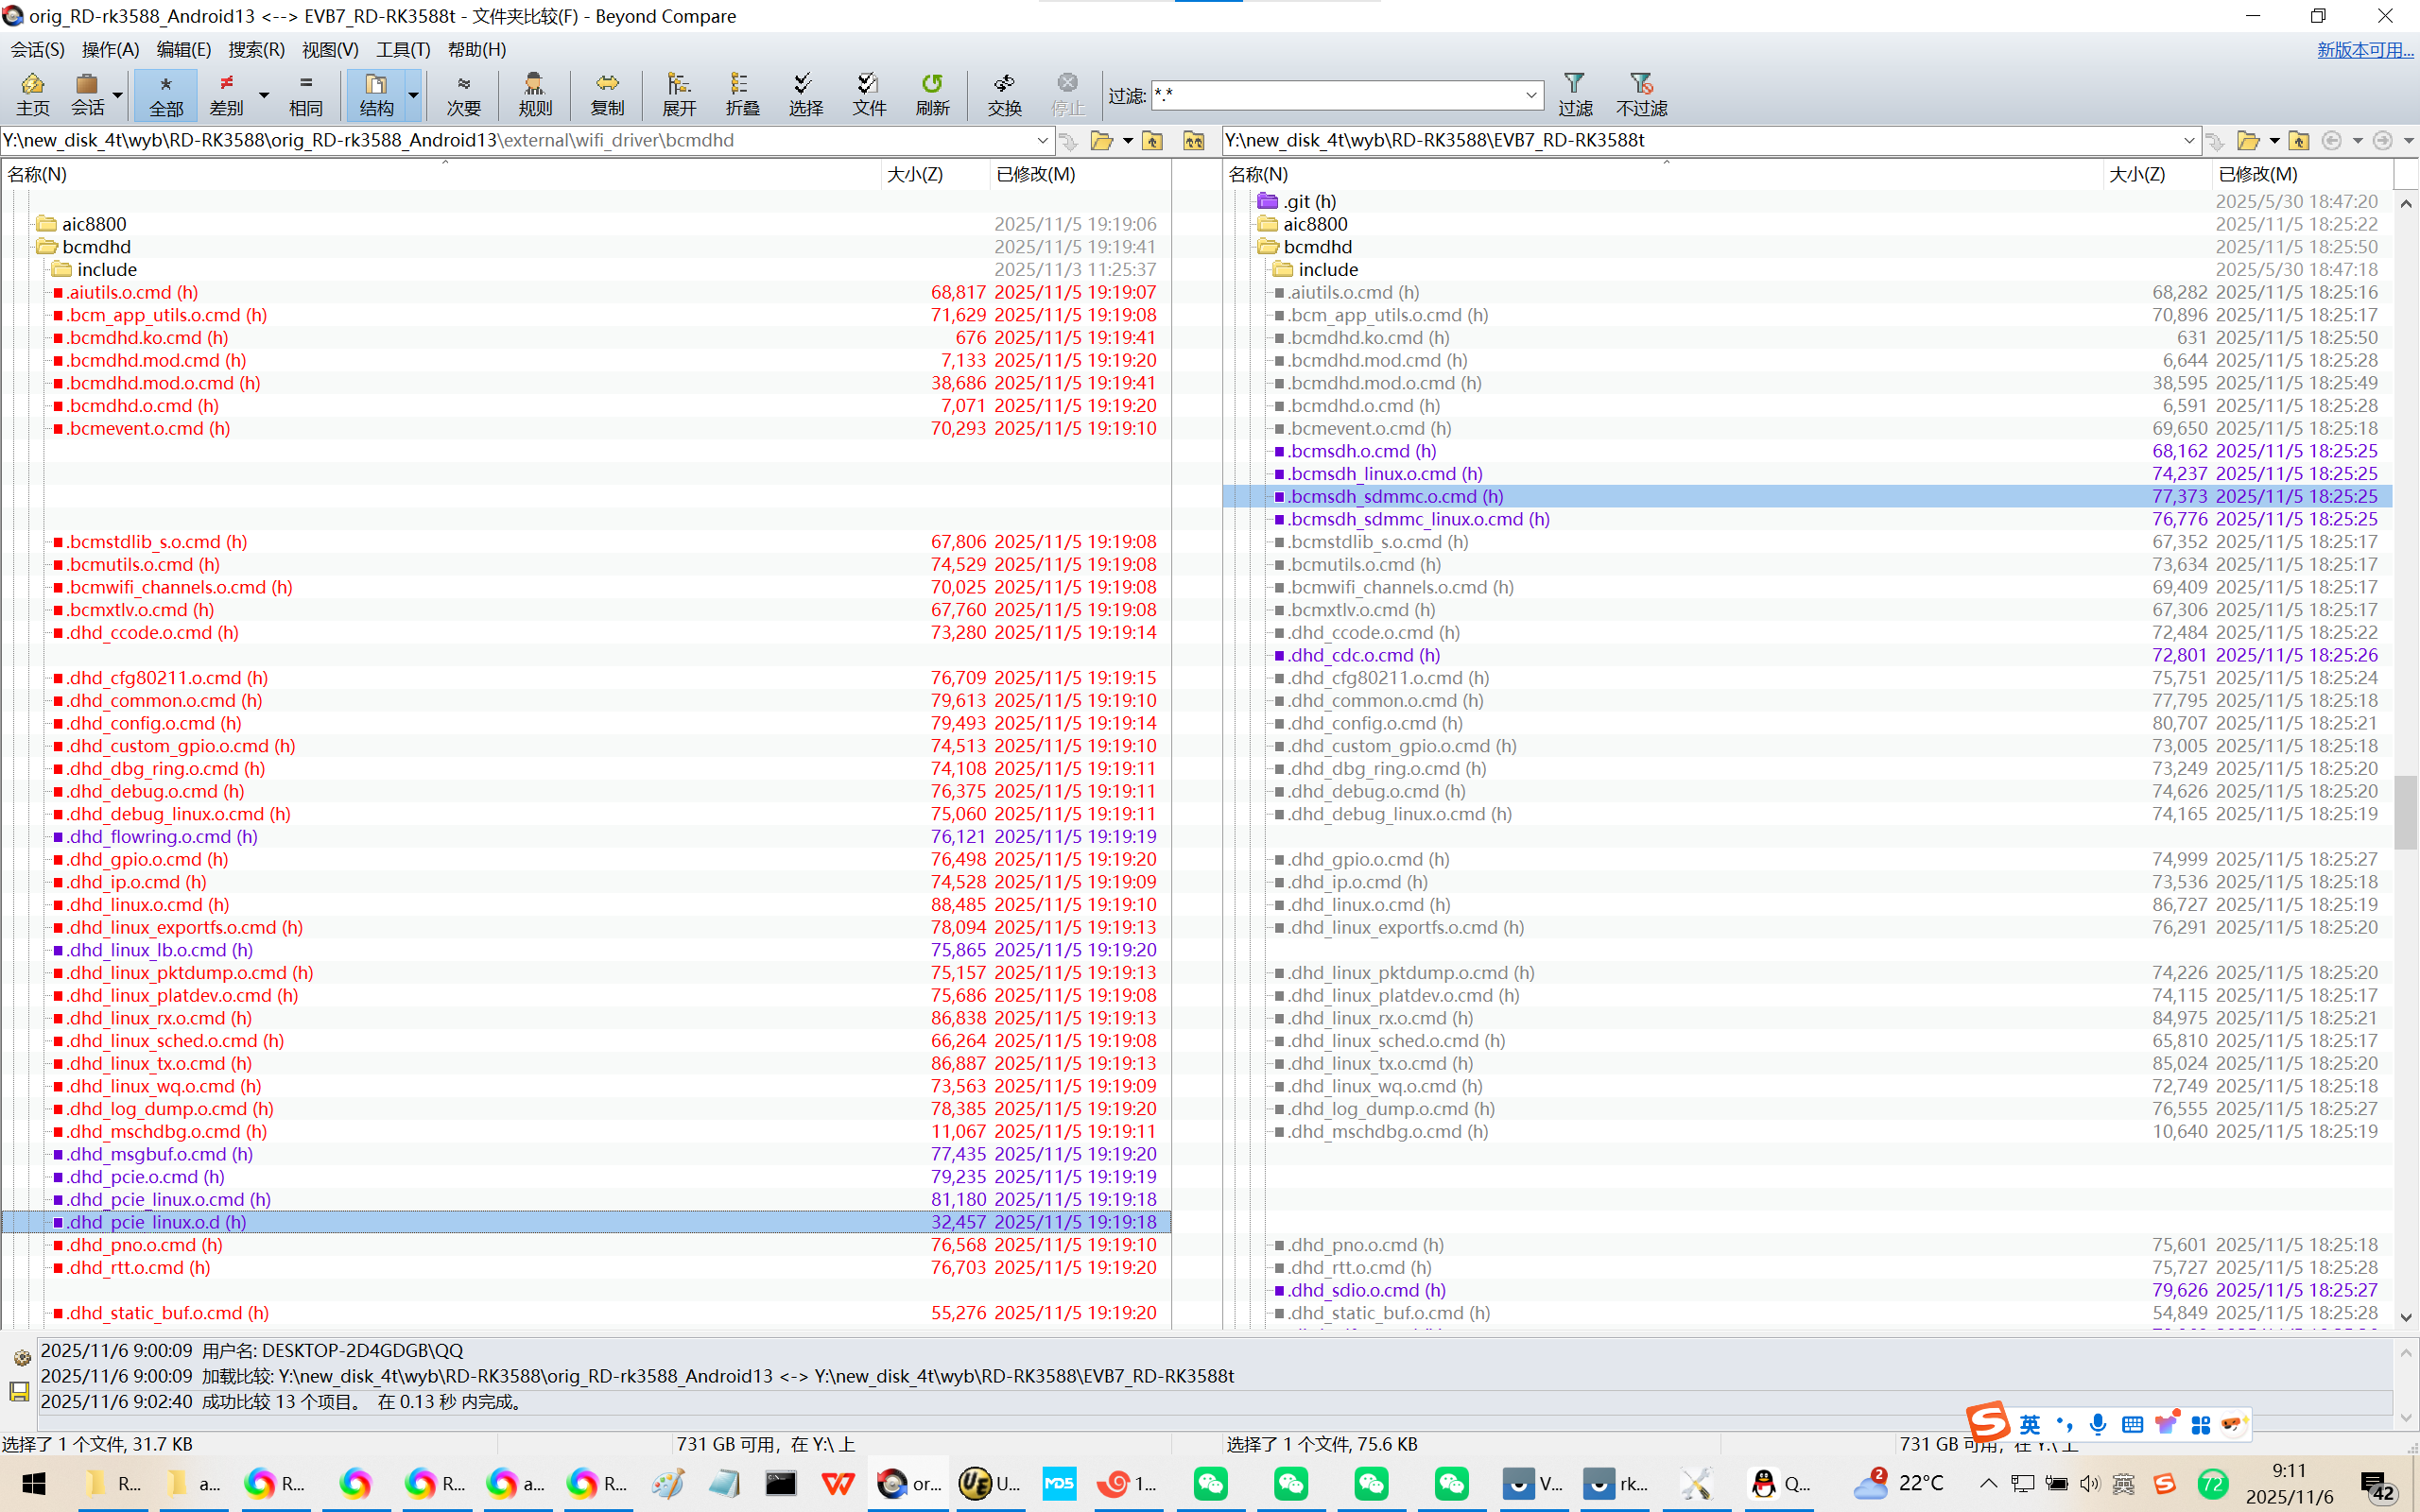Click the new version available (新版本可用) link
2420x1512 pixels.
(2364, 49)
